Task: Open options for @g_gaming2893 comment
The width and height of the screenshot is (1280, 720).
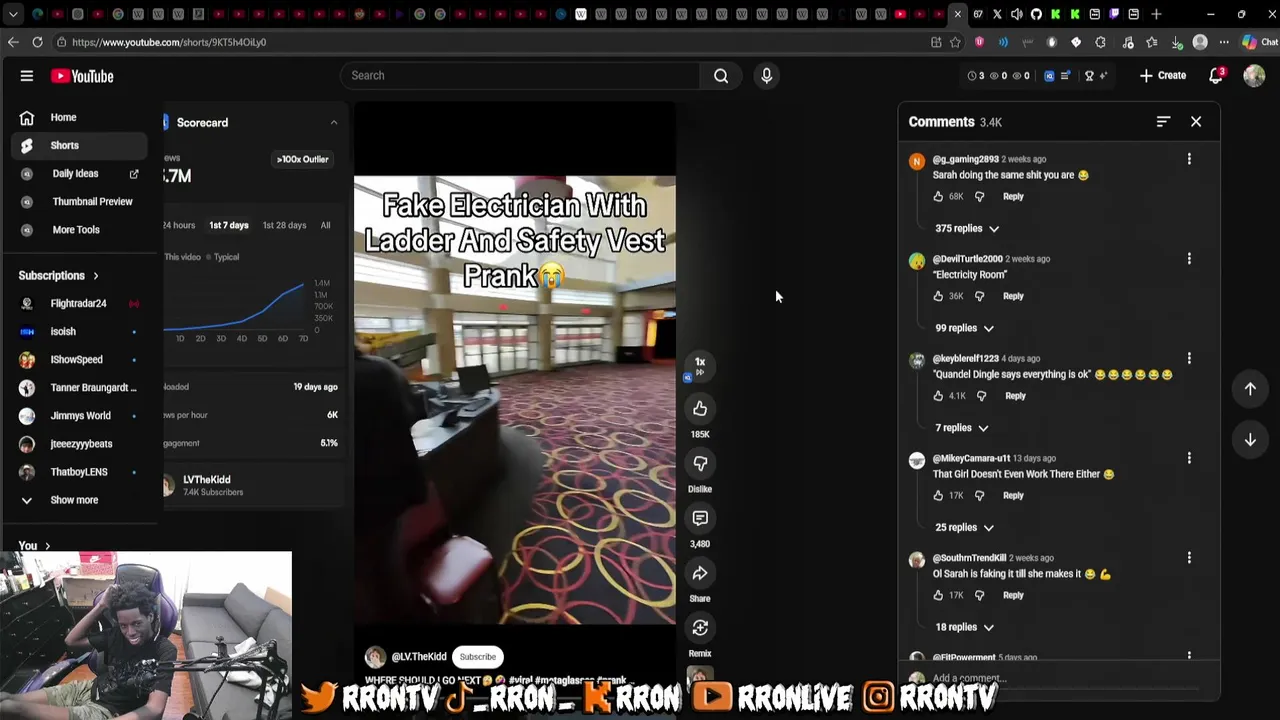Action: (x=1189, y=159)
